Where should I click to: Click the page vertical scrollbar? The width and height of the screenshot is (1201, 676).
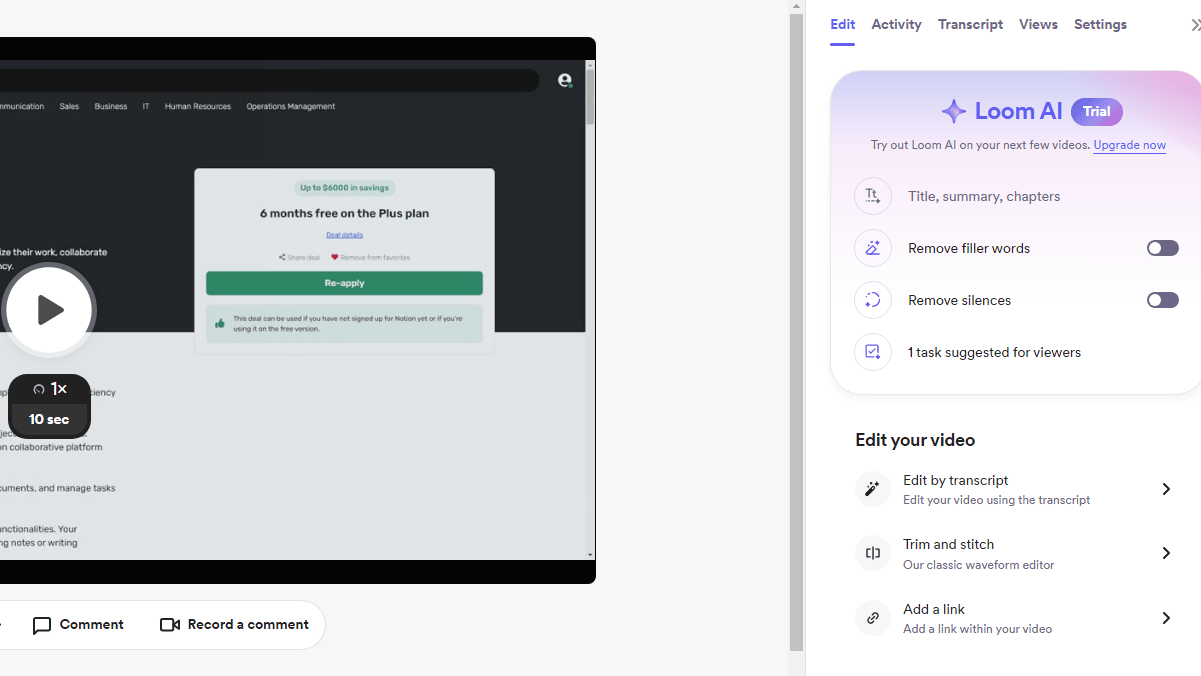tap(796, 330)
